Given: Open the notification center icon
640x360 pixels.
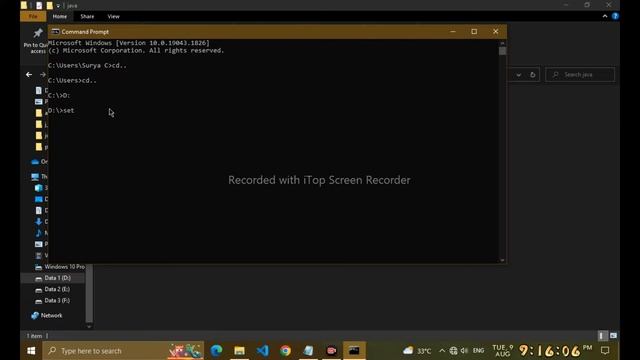Looking at the screenshot, I should click(605, 351).
